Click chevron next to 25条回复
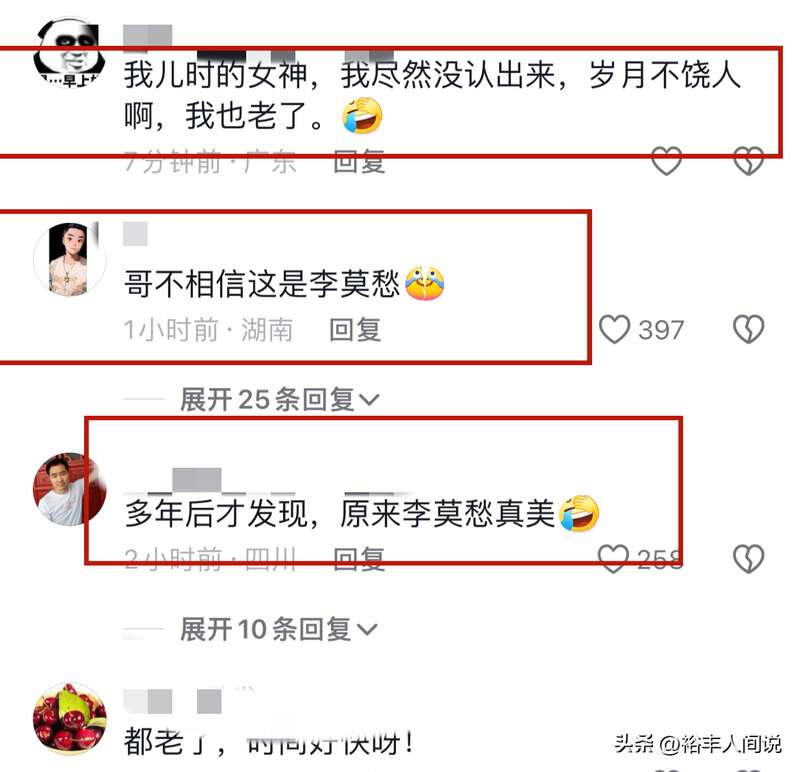 pos(369,400)
